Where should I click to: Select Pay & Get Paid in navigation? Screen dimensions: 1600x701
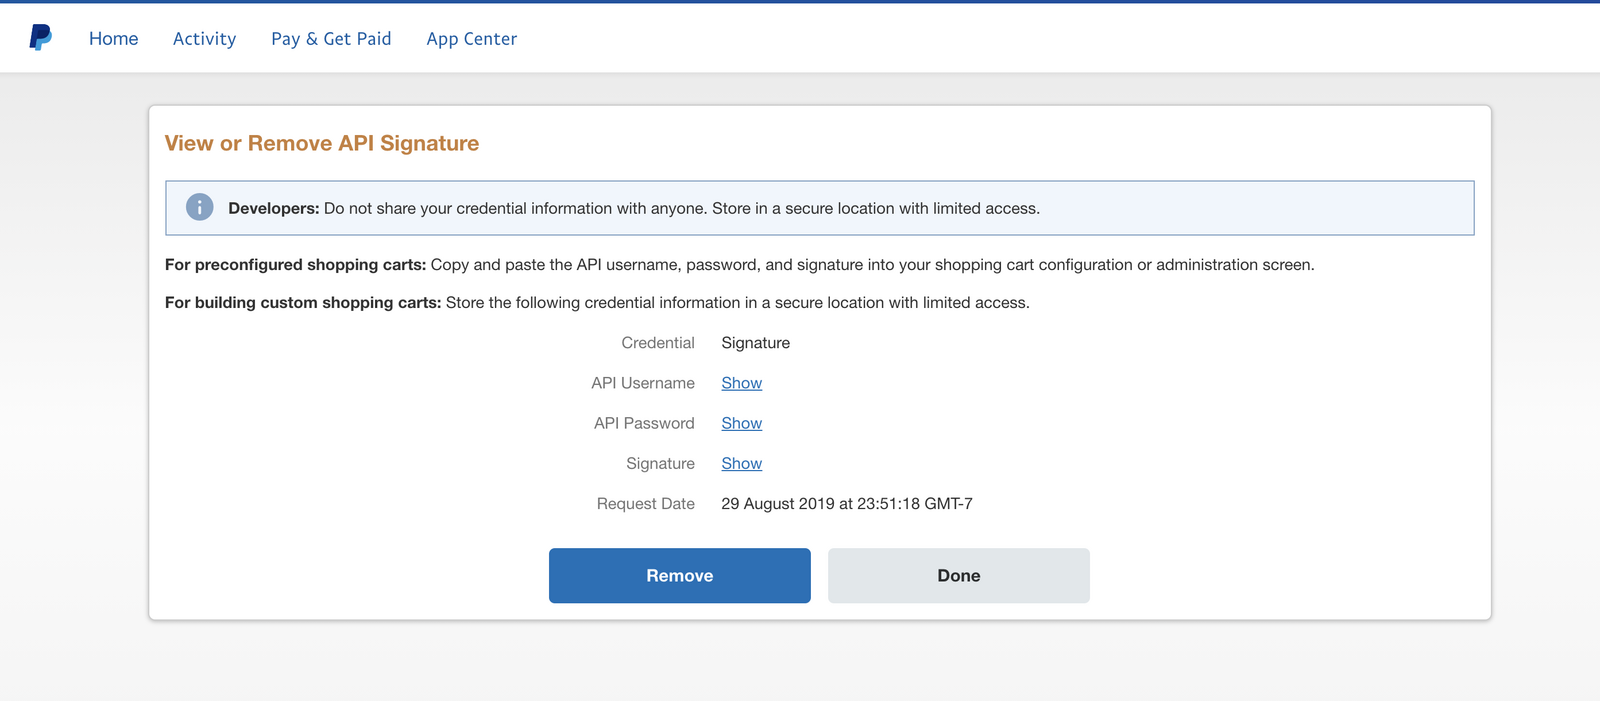(x=331, y=39)
